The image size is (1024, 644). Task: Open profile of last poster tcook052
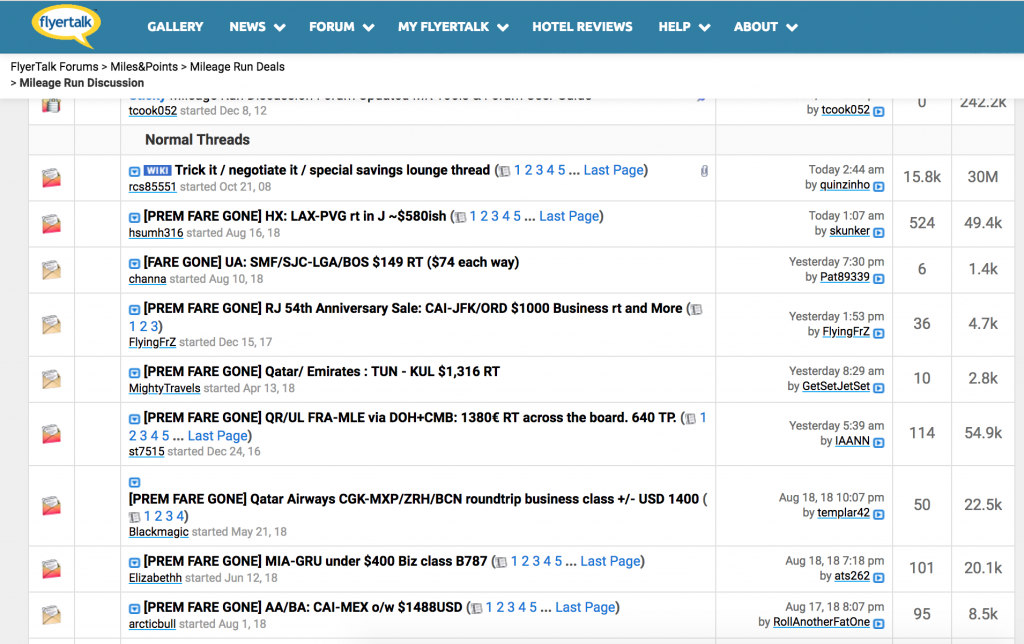tap(846, 110)
